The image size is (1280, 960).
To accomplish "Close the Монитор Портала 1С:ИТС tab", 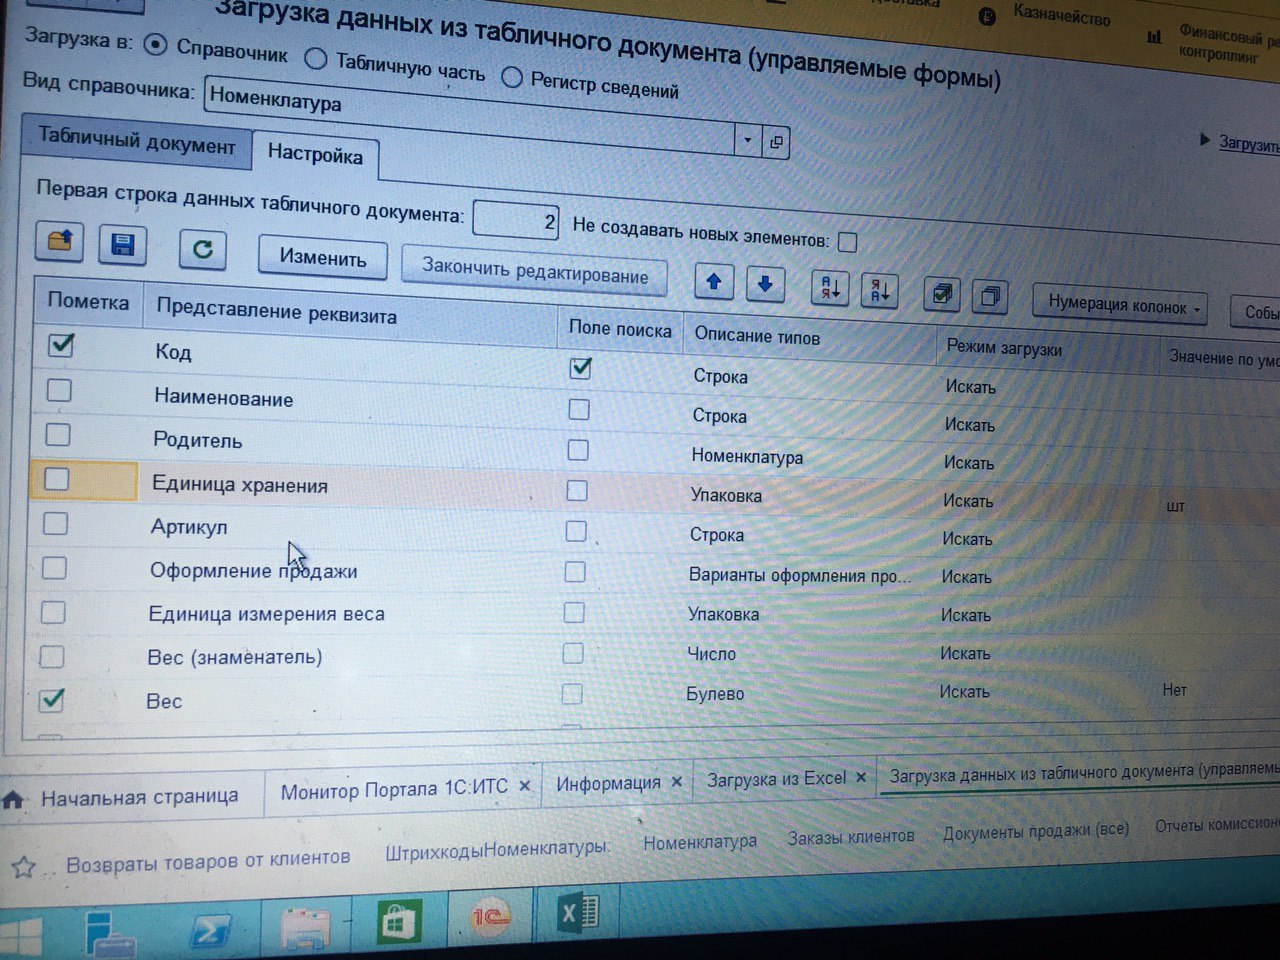I will (x=524, y=787).
